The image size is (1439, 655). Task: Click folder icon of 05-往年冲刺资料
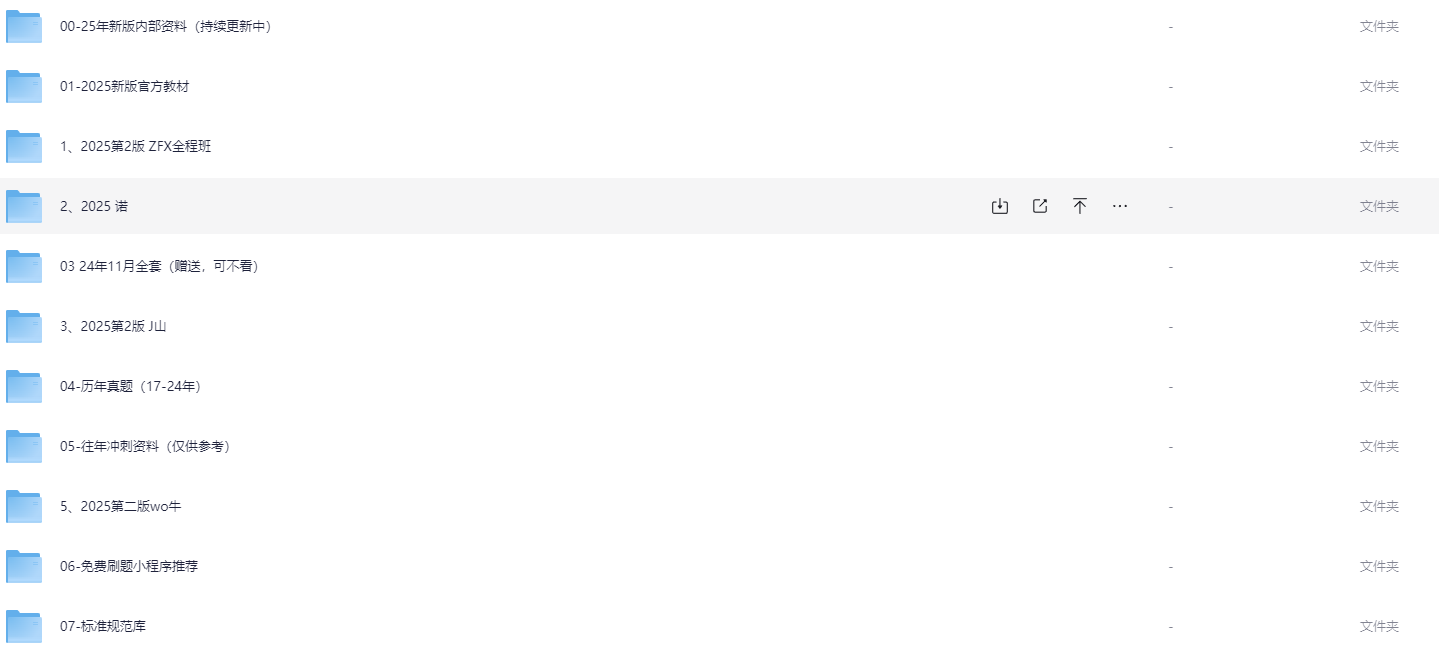click(24, 446)
